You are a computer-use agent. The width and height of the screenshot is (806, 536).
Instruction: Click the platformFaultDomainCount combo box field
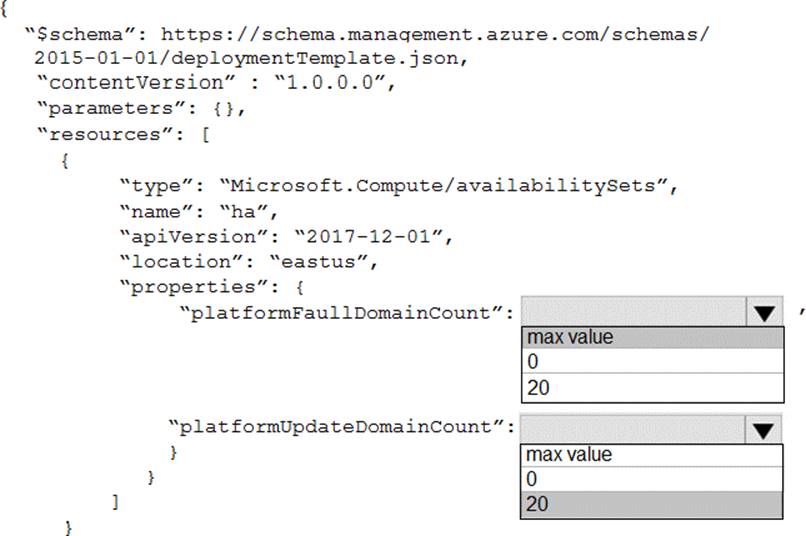pyautogui.click(x=632, y=313)
